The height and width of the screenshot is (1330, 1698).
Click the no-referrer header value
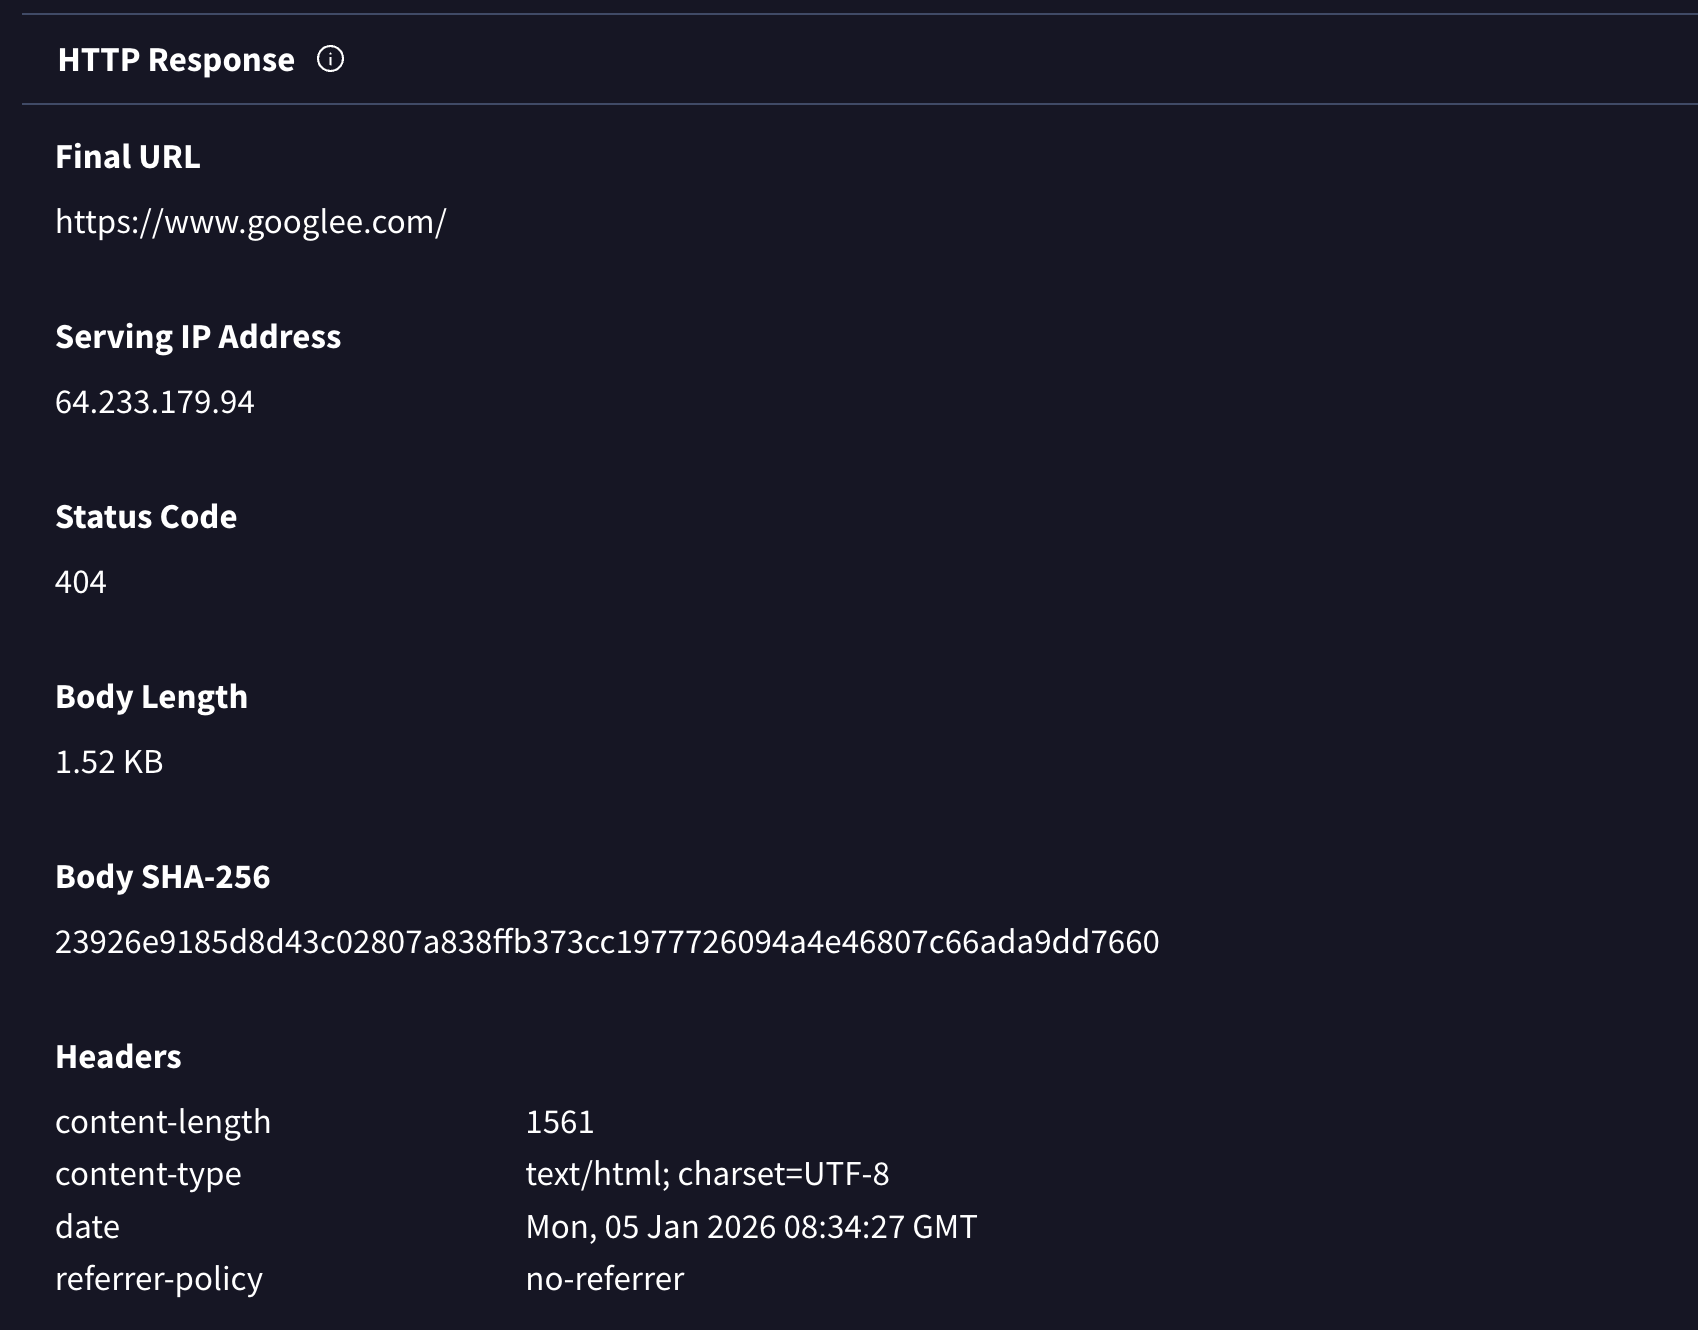(x=604, y=1279)
